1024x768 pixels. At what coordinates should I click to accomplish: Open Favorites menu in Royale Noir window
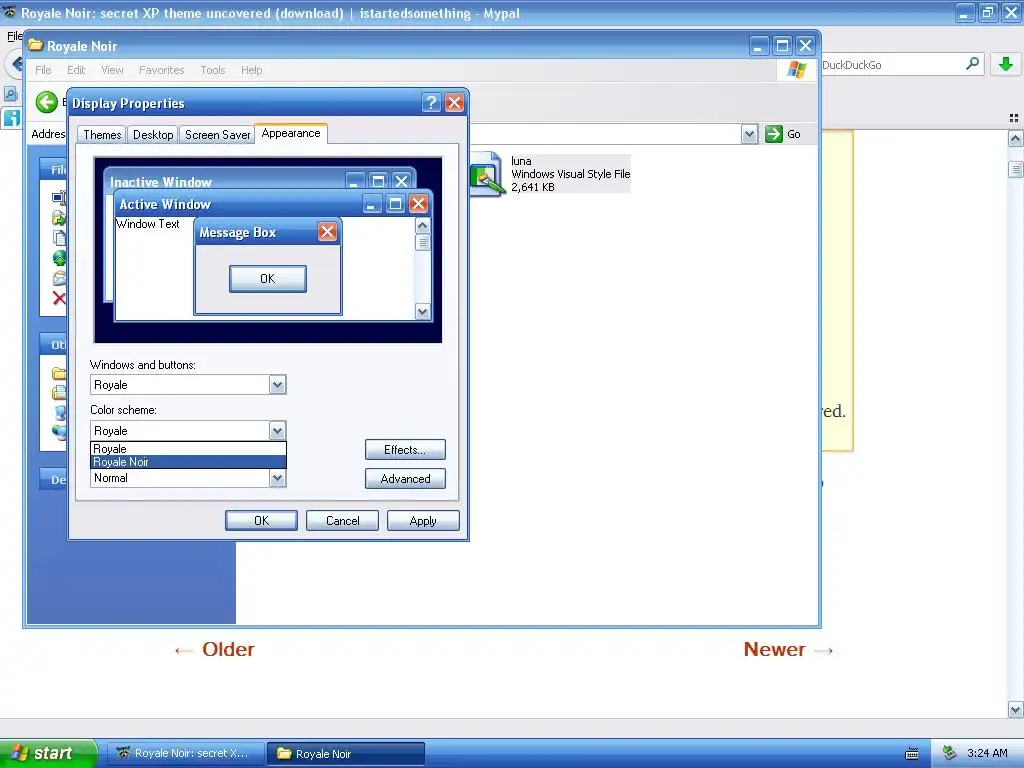tap(161, 70)
